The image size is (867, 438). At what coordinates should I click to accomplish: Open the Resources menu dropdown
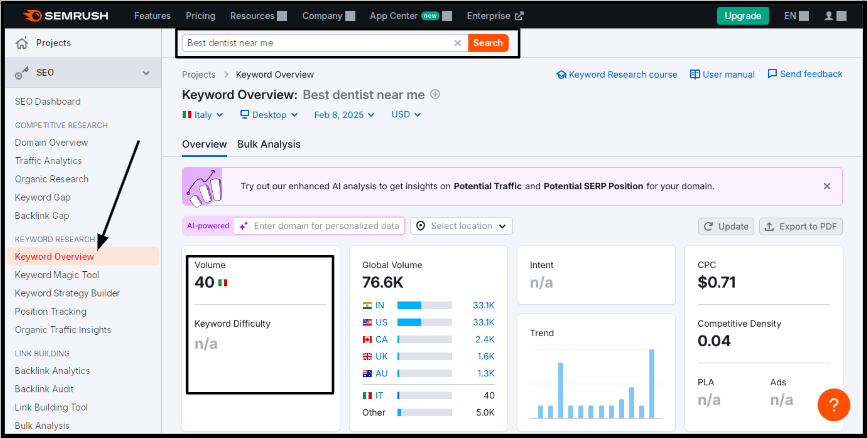tap(258, 16)
